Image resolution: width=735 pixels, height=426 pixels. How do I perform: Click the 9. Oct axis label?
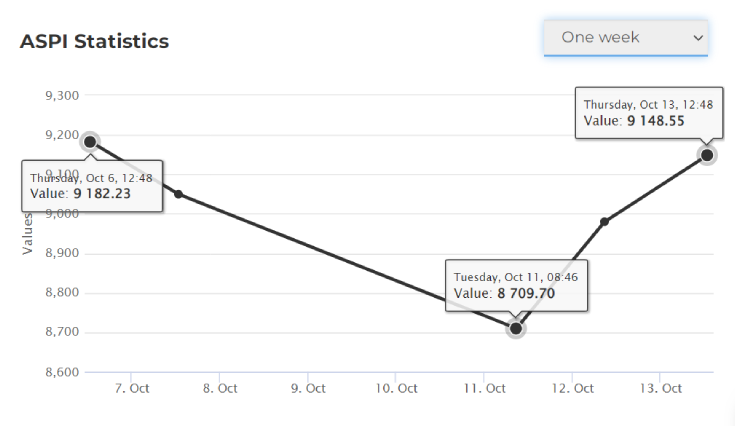308,389
